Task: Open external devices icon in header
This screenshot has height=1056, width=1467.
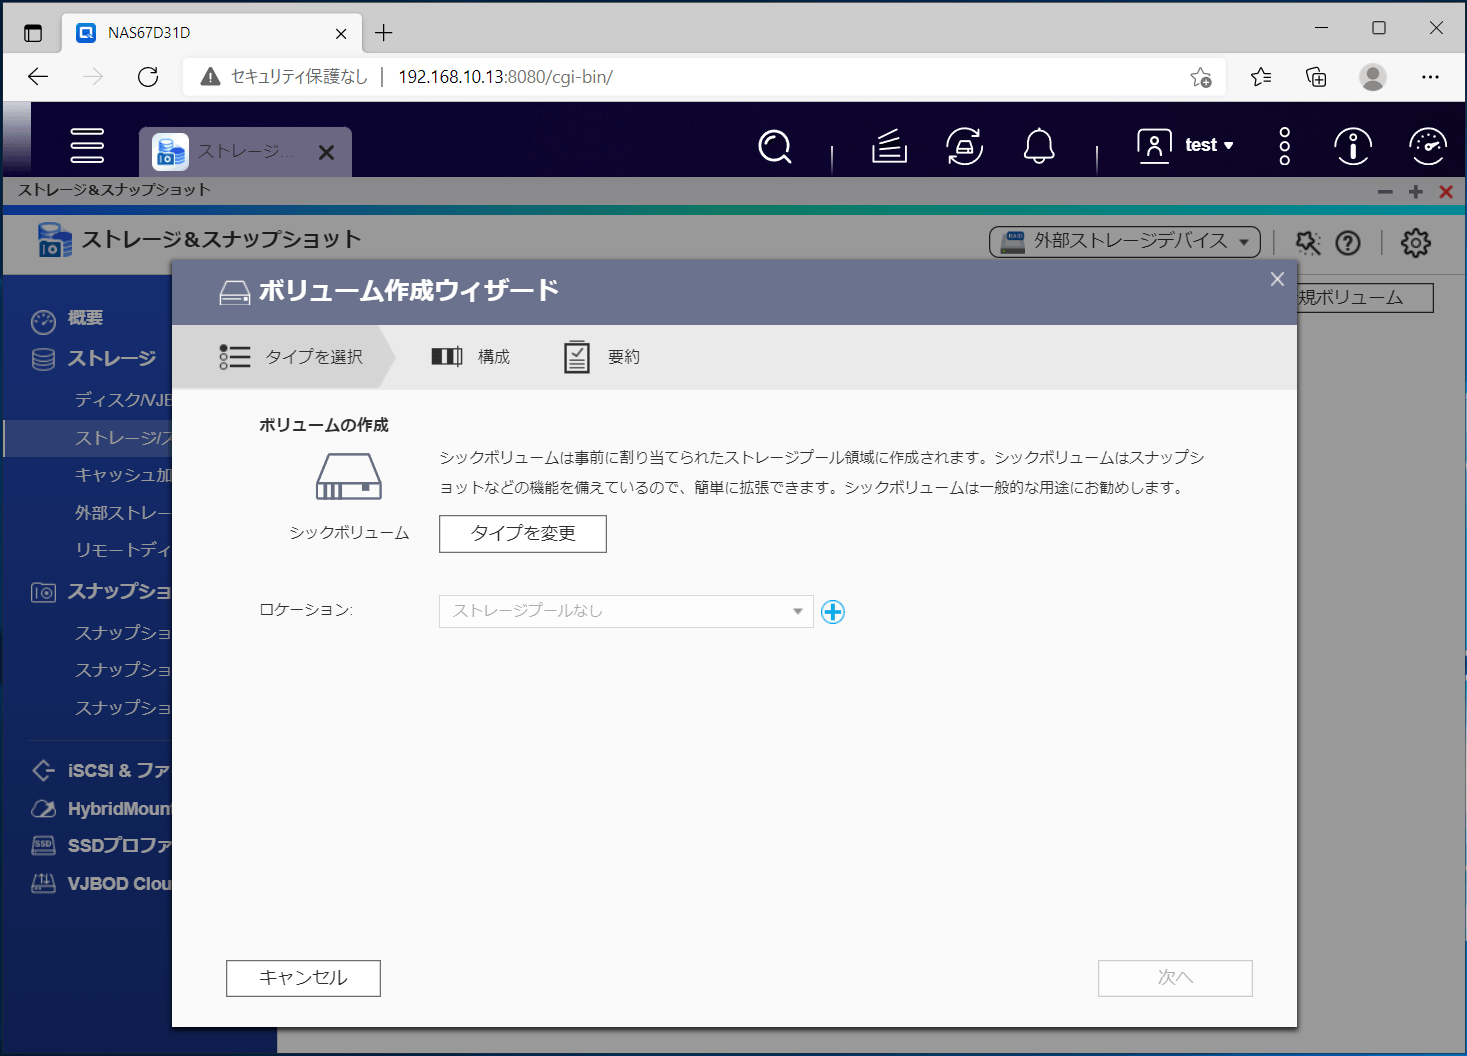Action: coord(965,147)
